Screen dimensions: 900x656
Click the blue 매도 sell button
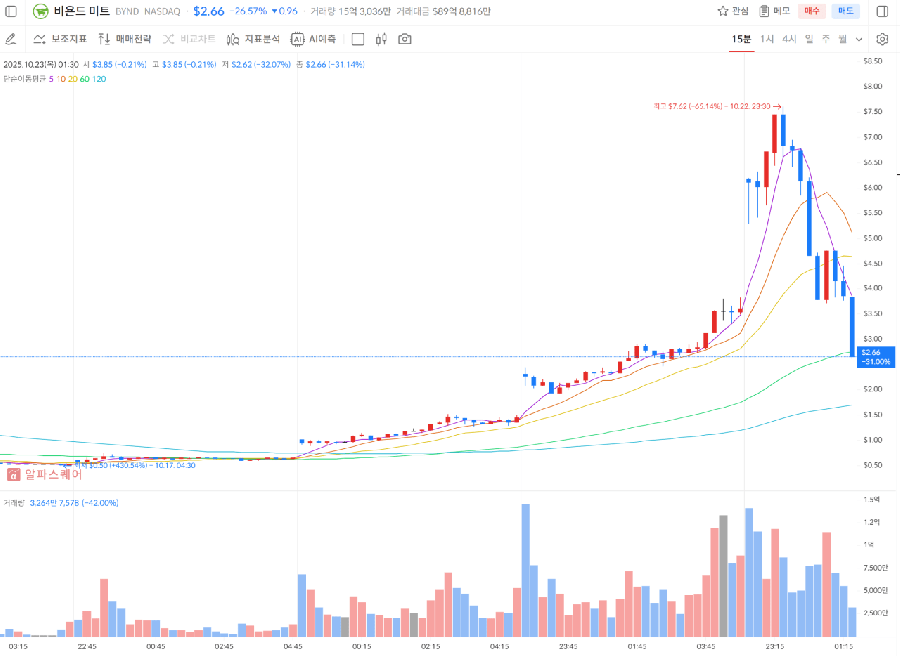(x=846, y=11)
